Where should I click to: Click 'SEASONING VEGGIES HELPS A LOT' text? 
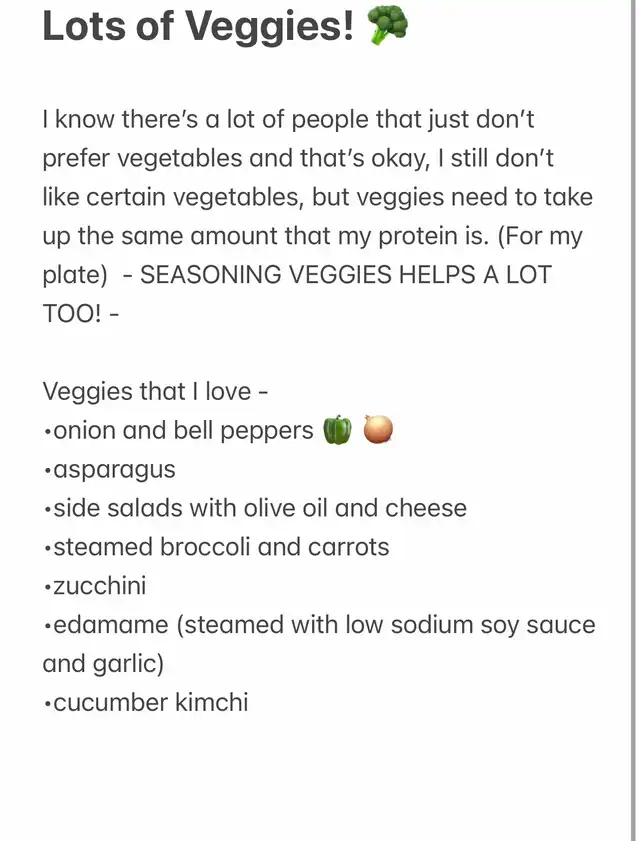[x=345, y=275]
